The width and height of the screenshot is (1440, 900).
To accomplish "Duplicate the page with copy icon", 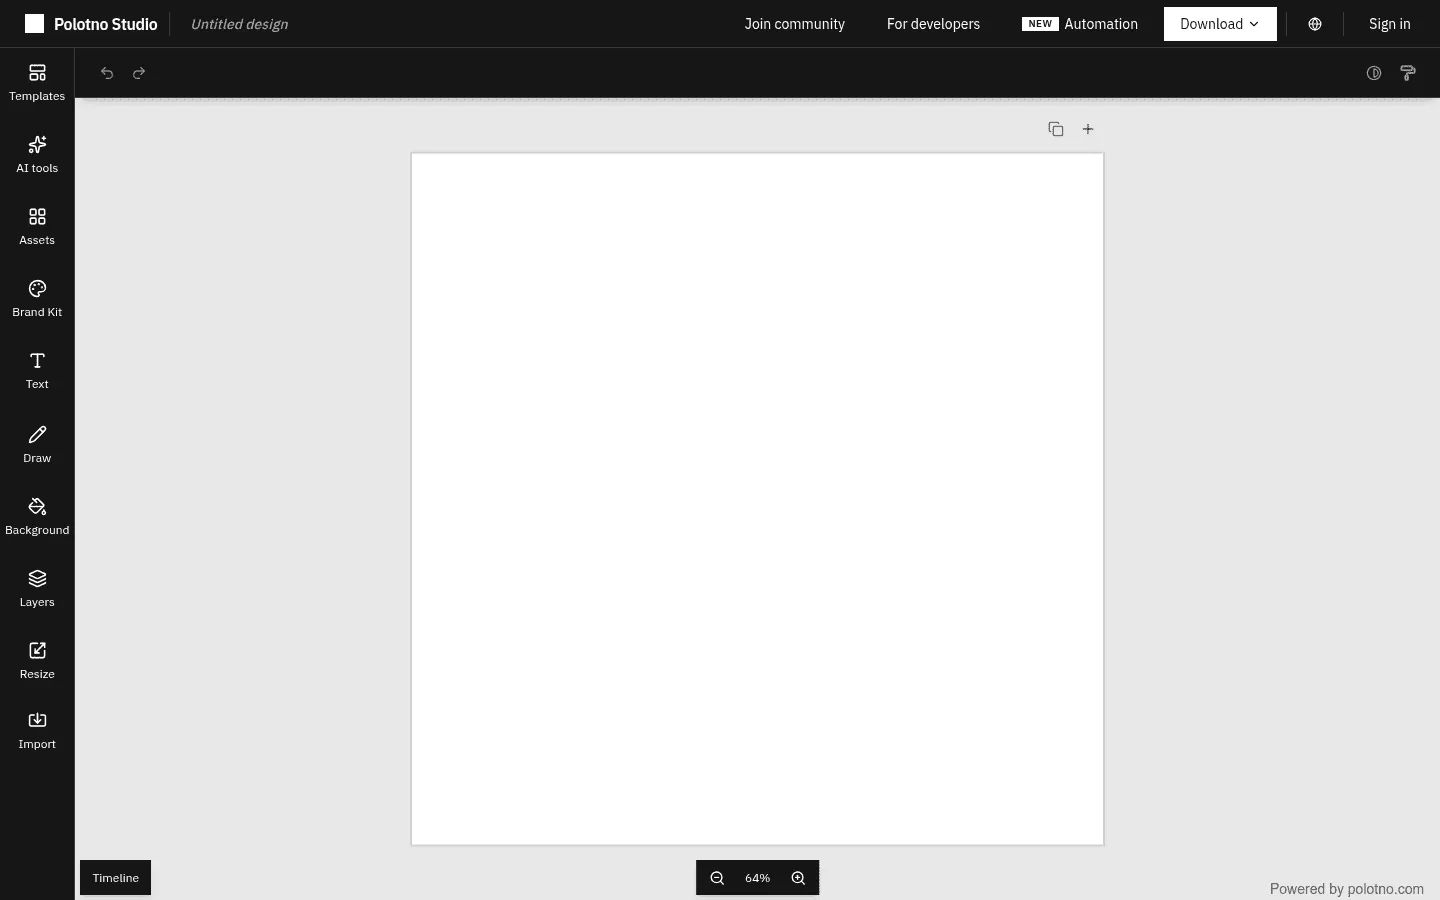I will [x=1056, y=129].
